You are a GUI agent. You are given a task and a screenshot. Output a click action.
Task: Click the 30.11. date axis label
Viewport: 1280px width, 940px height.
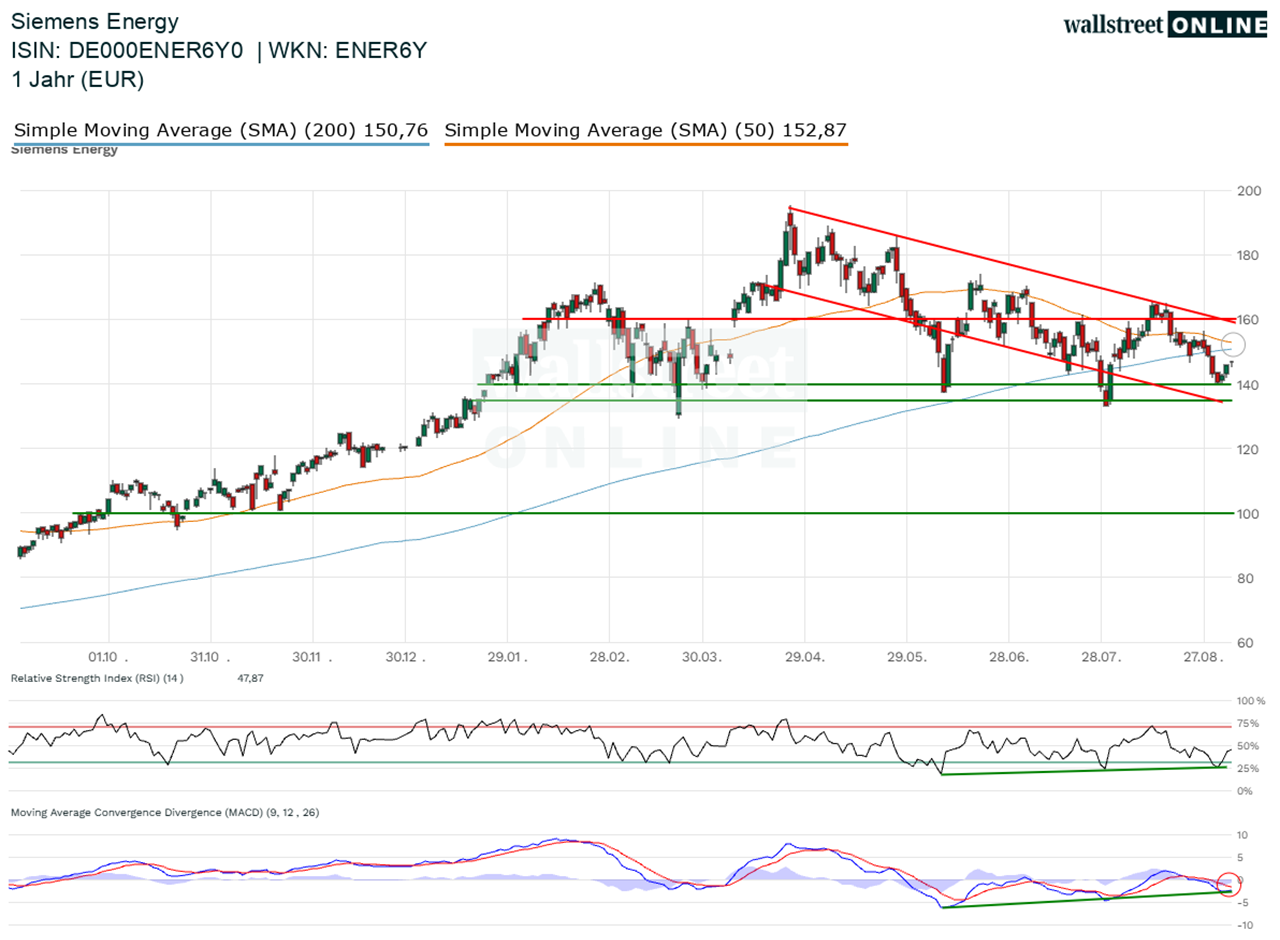(313, 657)
